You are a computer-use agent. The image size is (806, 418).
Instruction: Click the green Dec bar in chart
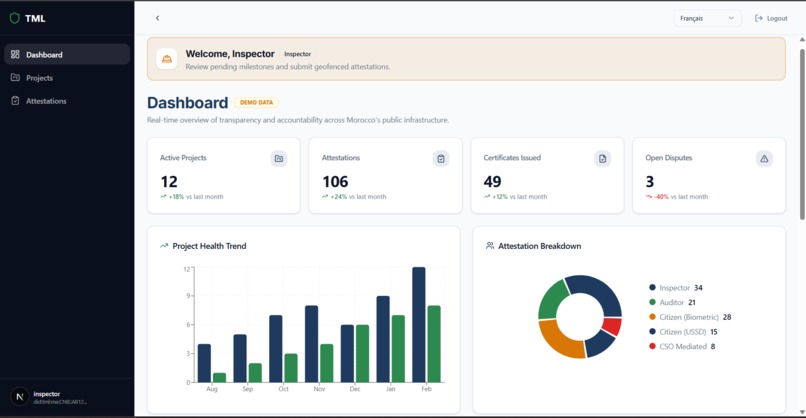(362, 353)
